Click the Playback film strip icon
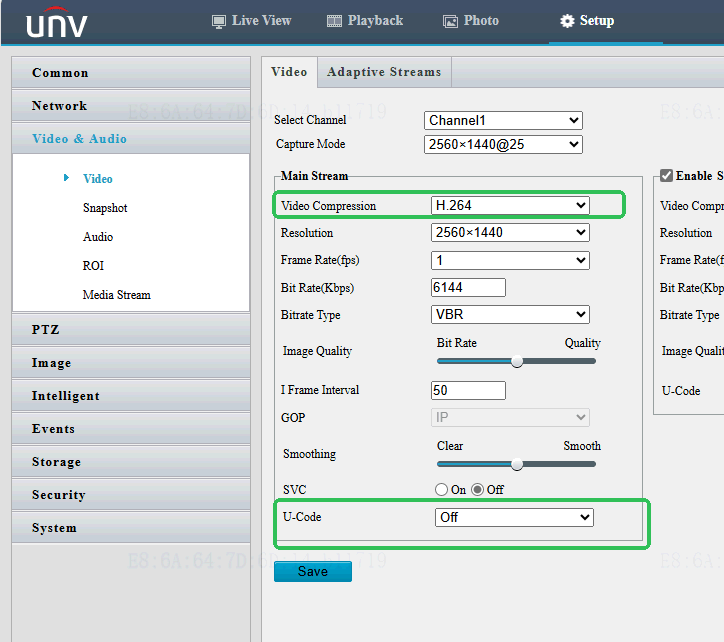 [334, 21]
